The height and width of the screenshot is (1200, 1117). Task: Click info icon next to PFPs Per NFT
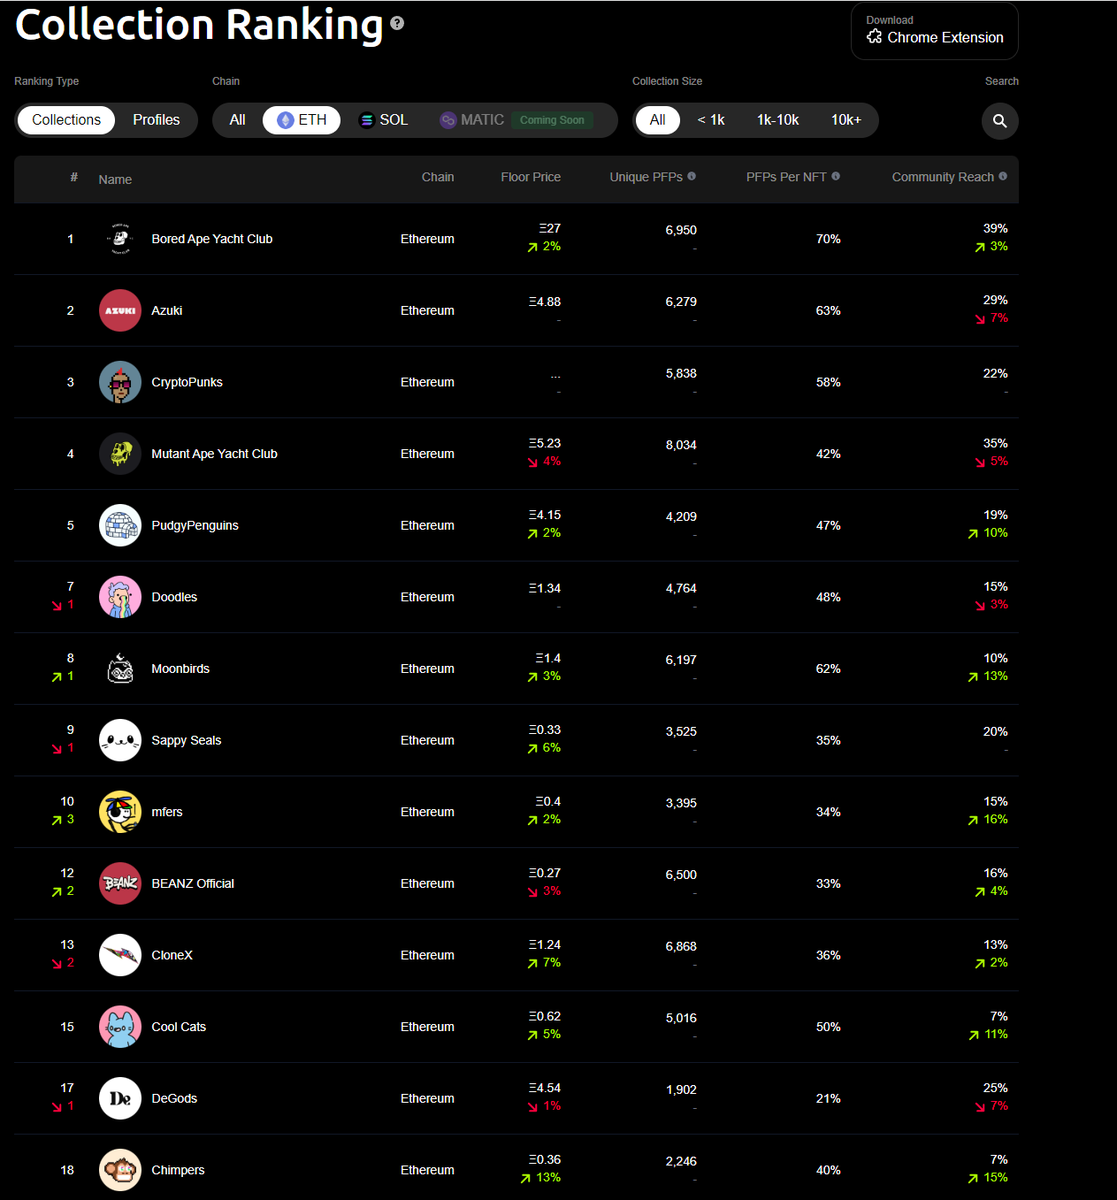(x=835, y=176)
